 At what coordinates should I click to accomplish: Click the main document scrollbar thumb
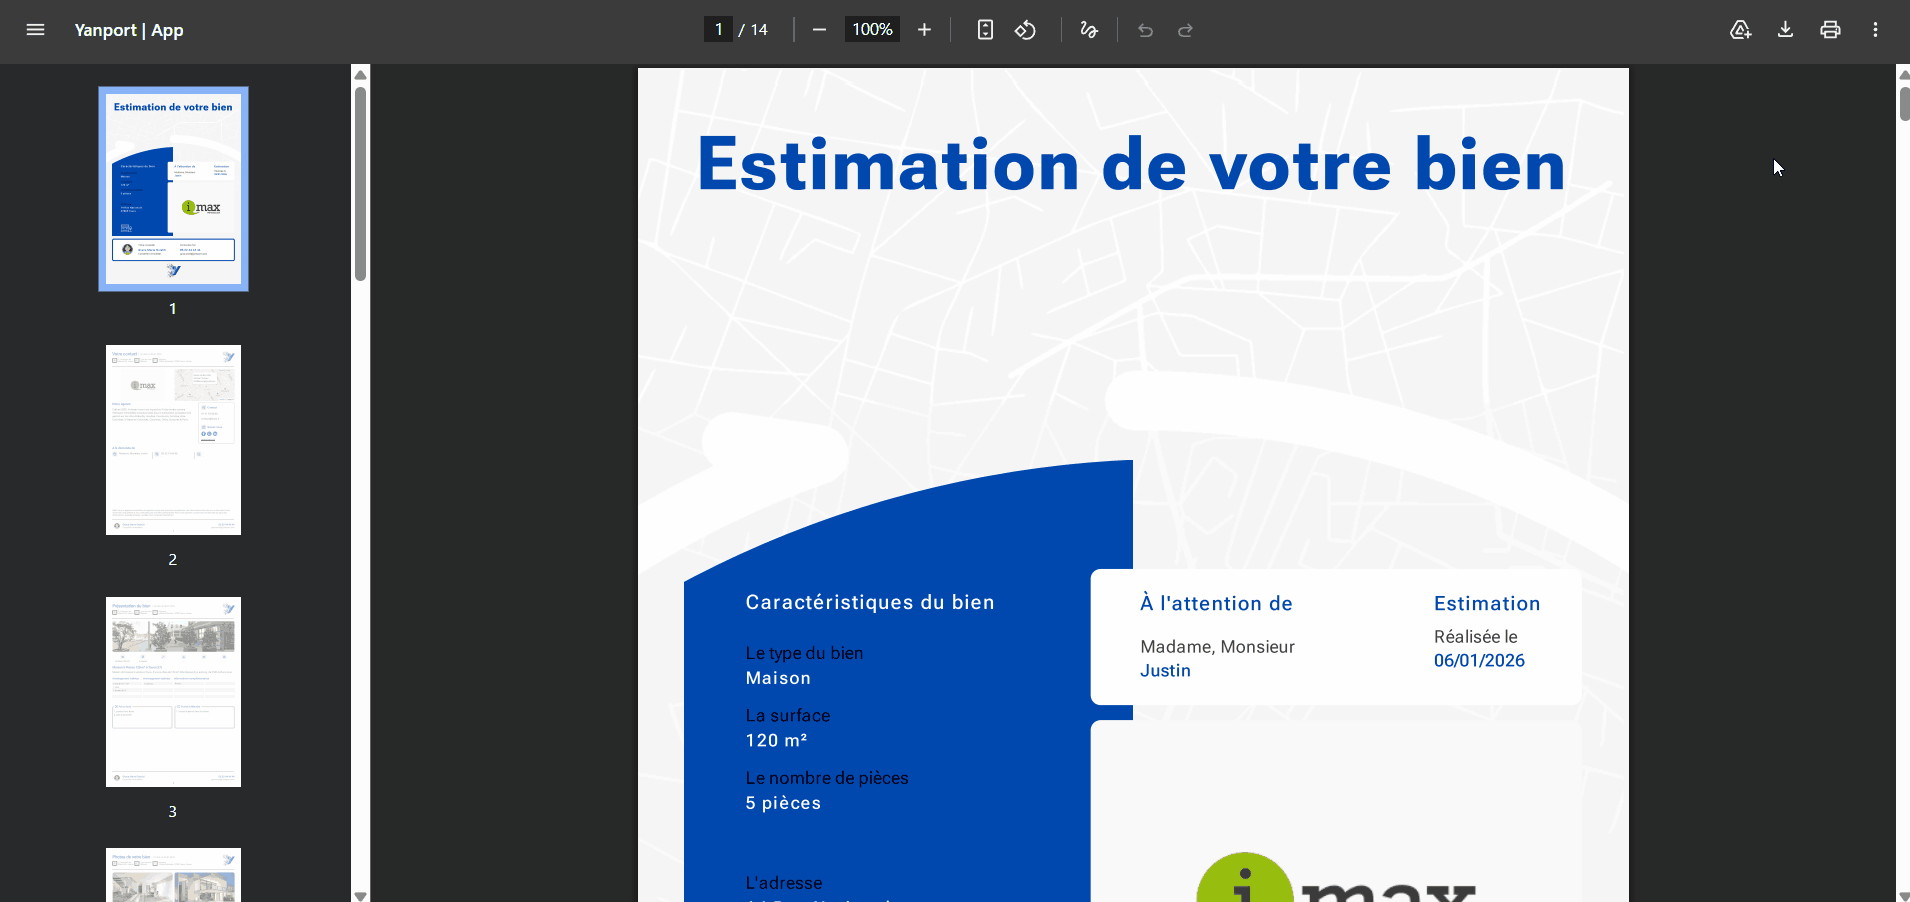pyautogui.click(x=1904, y=104)
